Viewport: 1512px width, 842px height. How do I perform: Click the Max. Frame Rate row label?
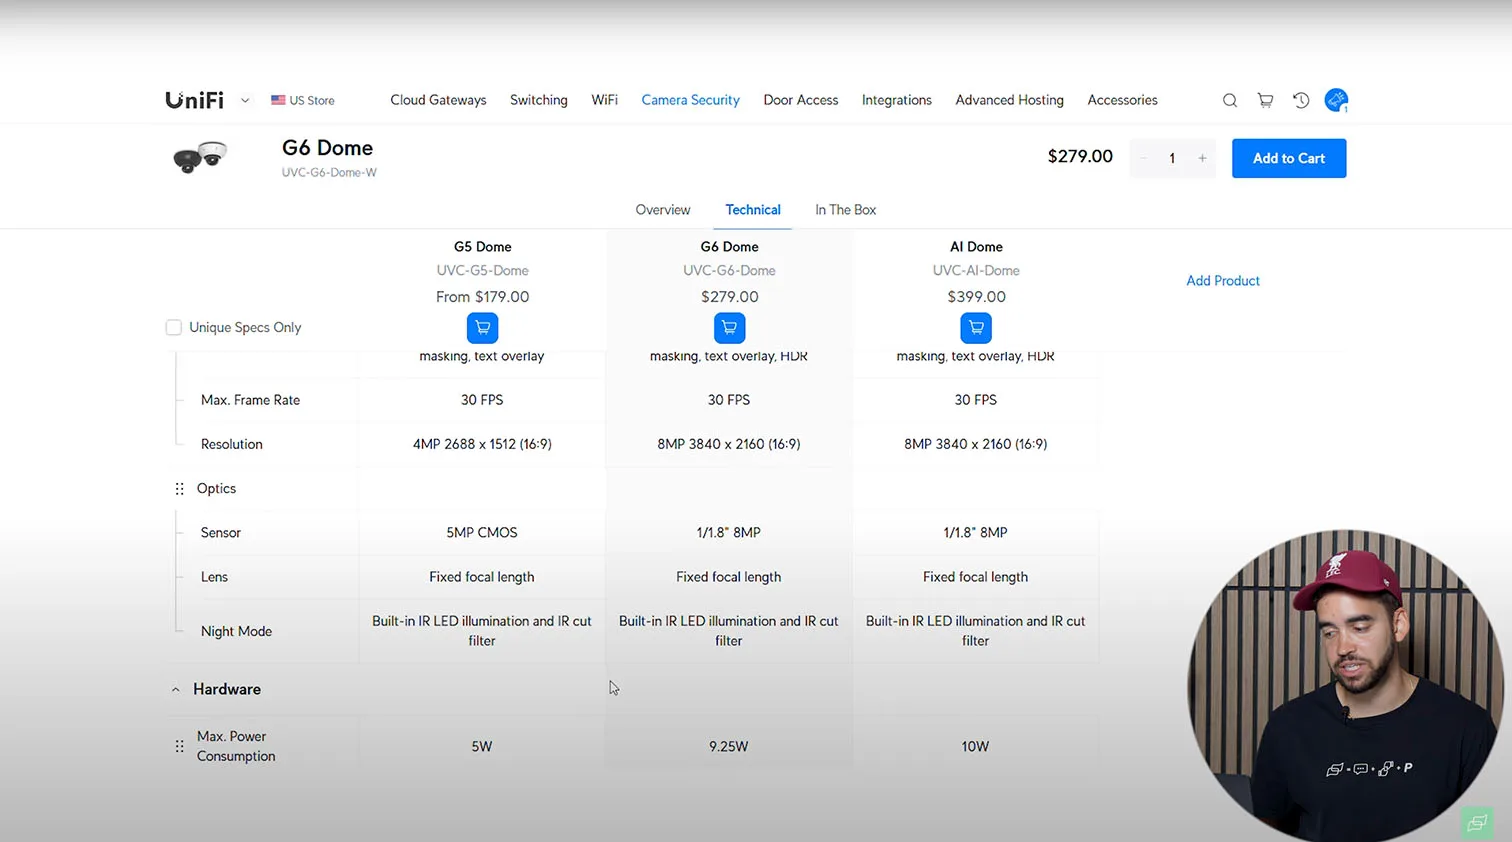tap(250, 400)
